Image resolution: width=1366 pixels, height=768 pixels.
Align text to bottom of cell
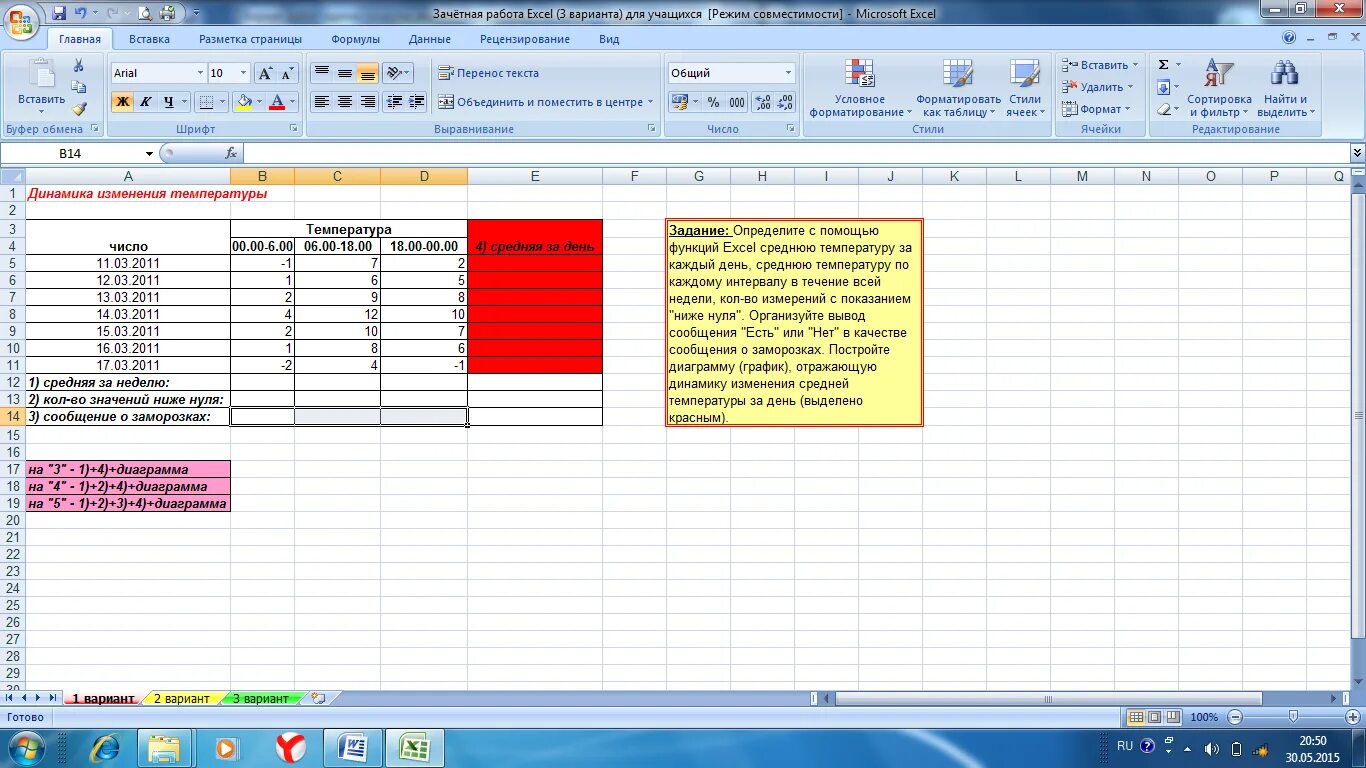tap(368, 73)
